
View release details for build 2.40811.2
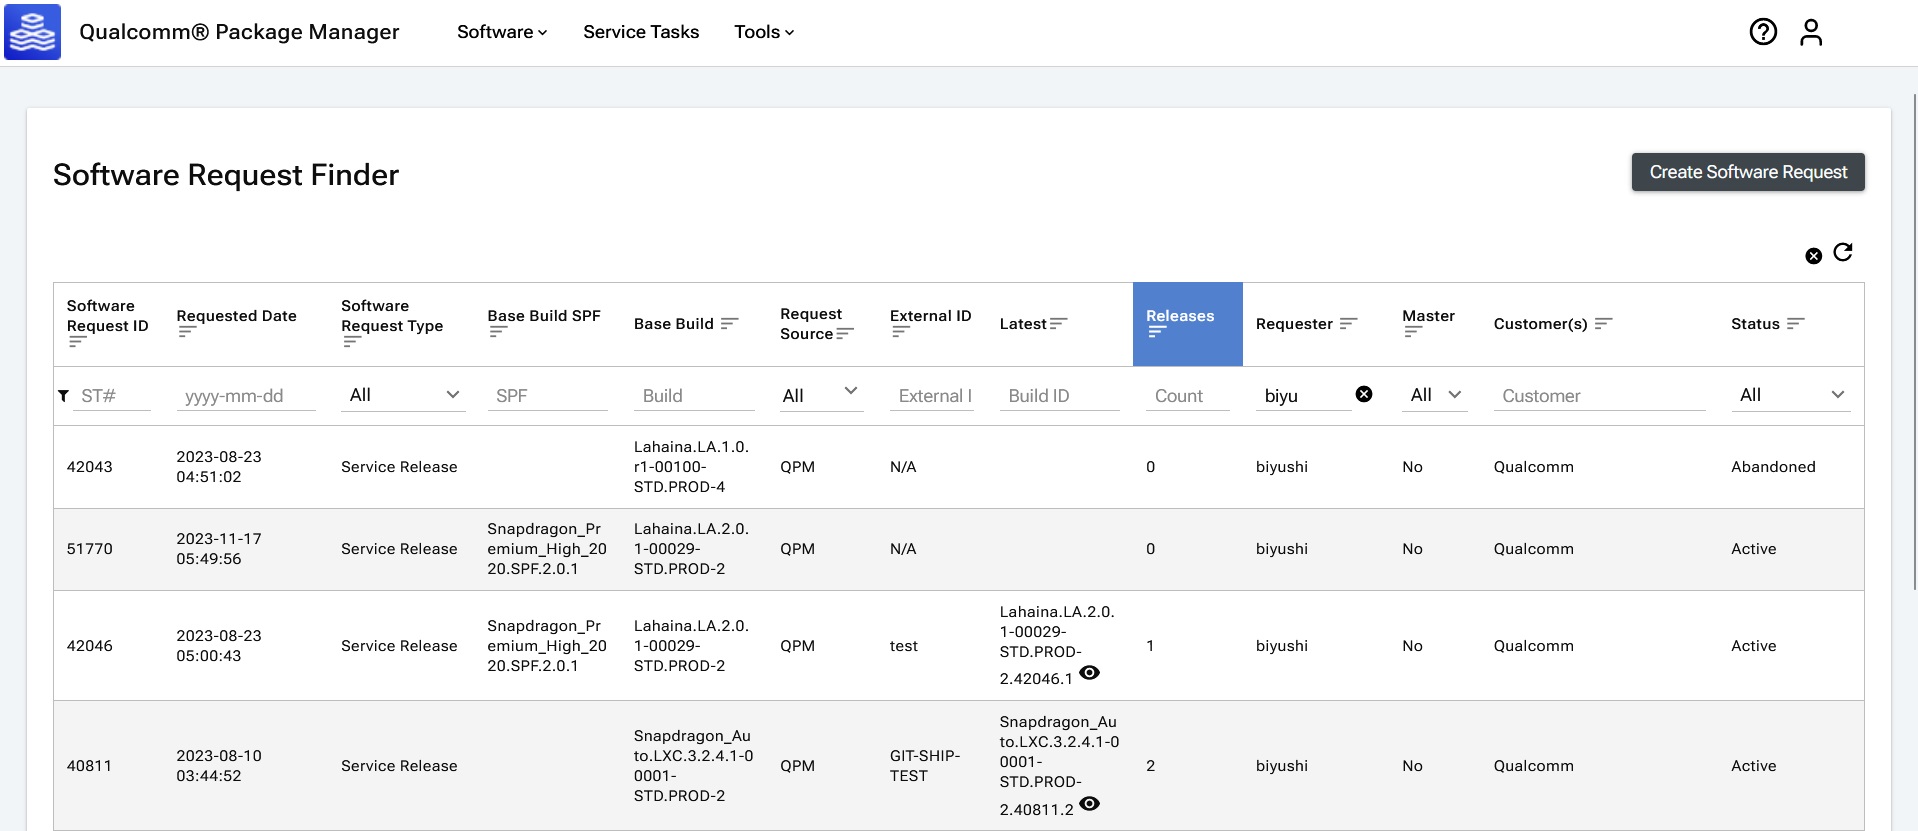(1090, 804)
